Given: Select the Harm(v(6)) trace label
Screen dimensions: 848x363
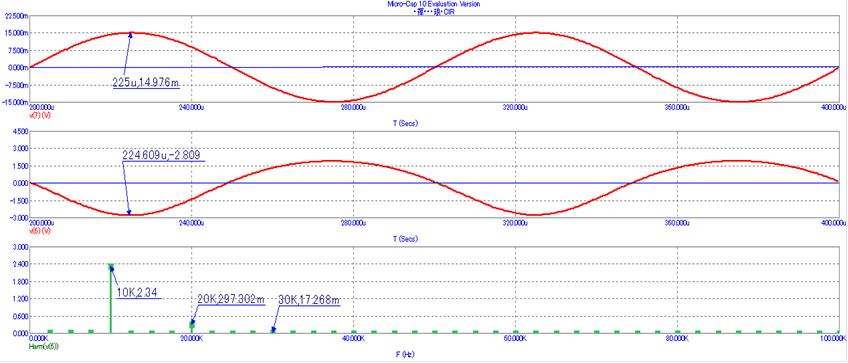Looking at the screenshot, I should (44, 346).
